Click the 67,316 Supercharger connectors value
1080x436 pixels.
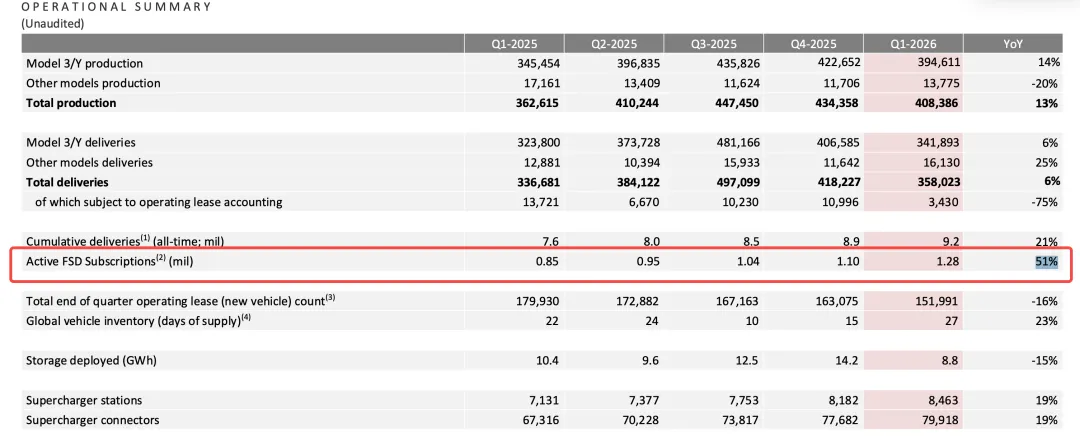tap(542, 420)
